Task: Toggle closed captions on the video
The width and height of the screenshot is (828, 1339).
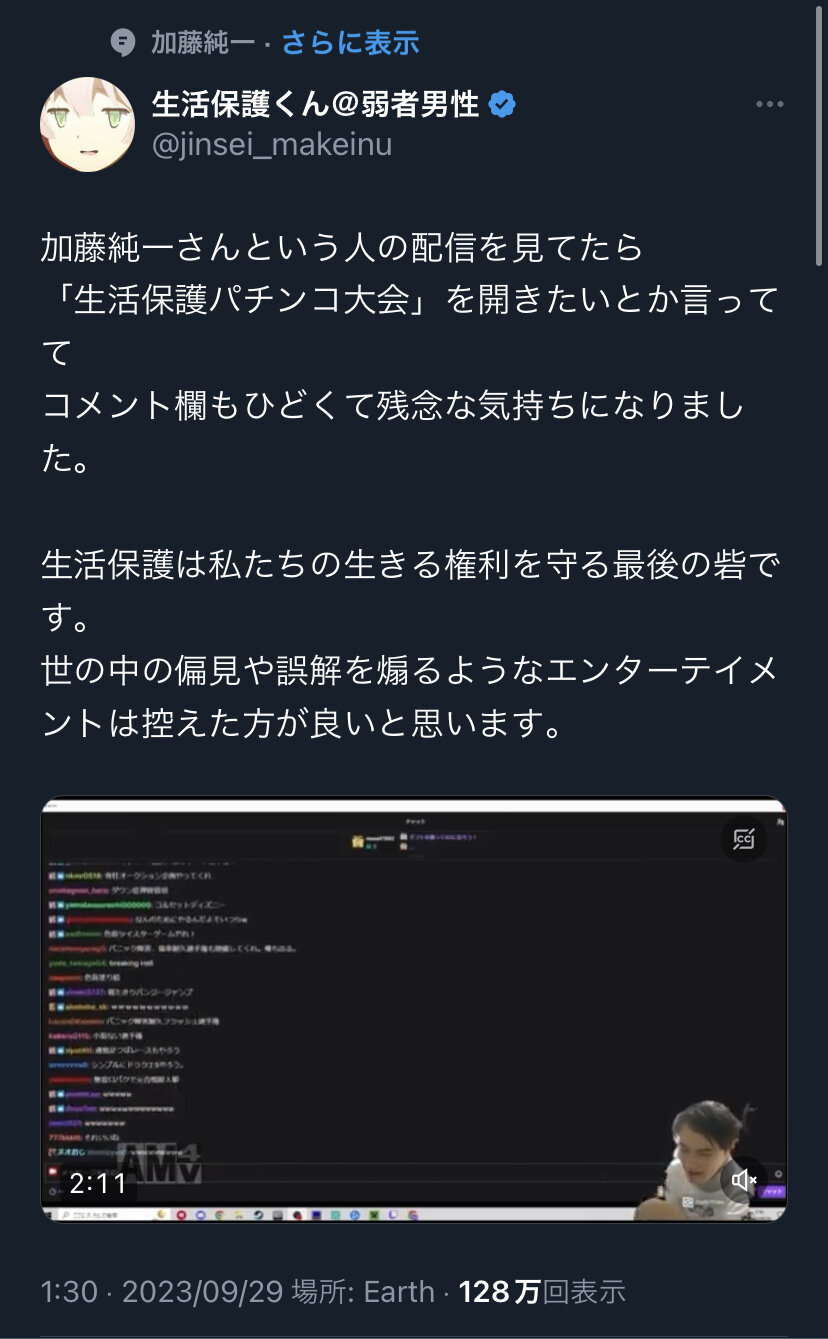Action: pos(743,839)
